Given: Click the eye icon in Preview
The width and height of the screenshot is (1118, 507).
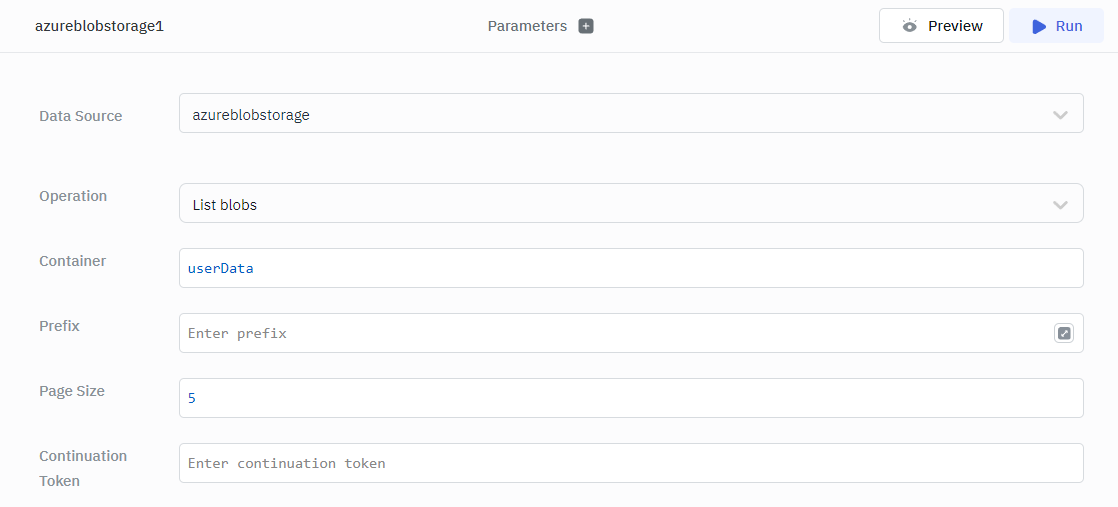Looking at the screenshot, I should [x=909, y=26].
